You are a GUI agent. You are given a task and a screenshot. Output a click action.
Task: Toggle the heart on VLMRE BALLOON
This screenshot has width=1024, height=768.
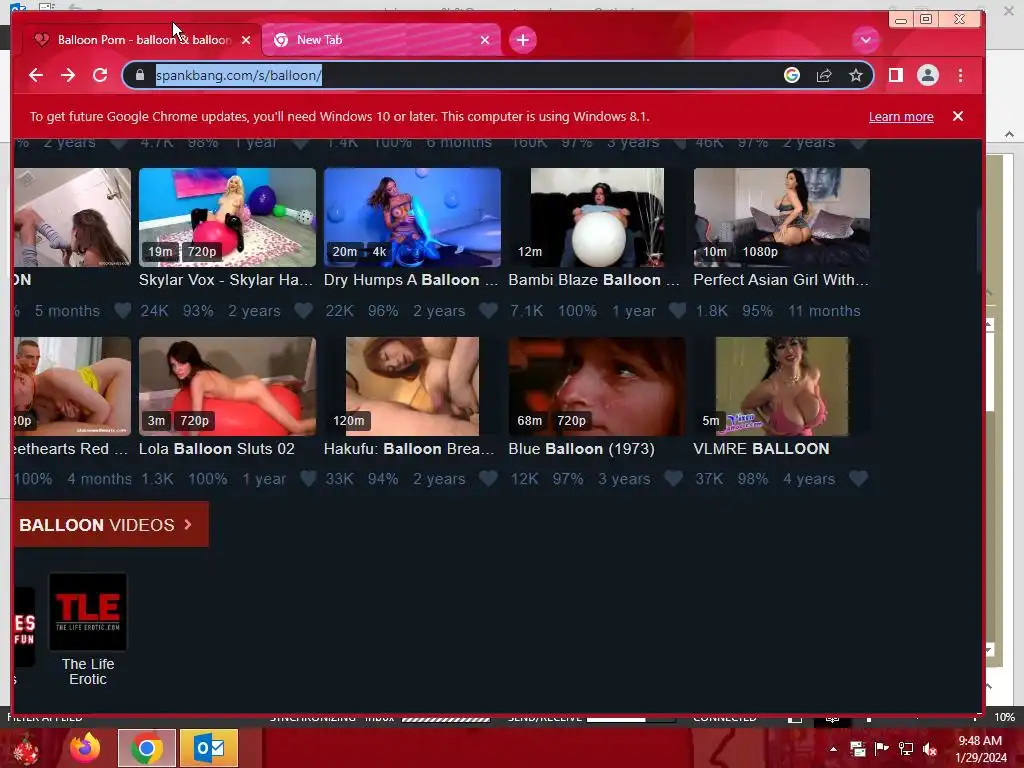(x=858, y=479)
